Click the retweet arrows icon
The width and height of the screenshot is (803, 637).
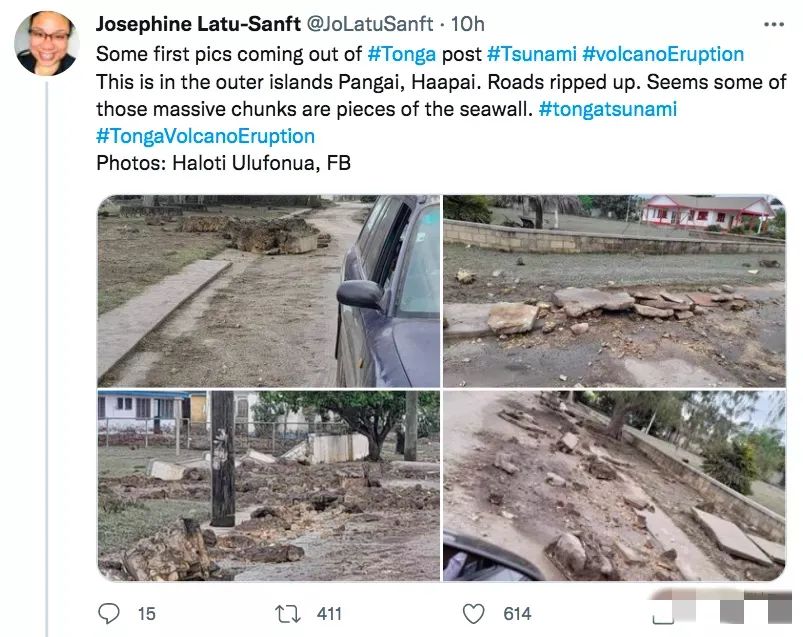[x=288, y=613]
